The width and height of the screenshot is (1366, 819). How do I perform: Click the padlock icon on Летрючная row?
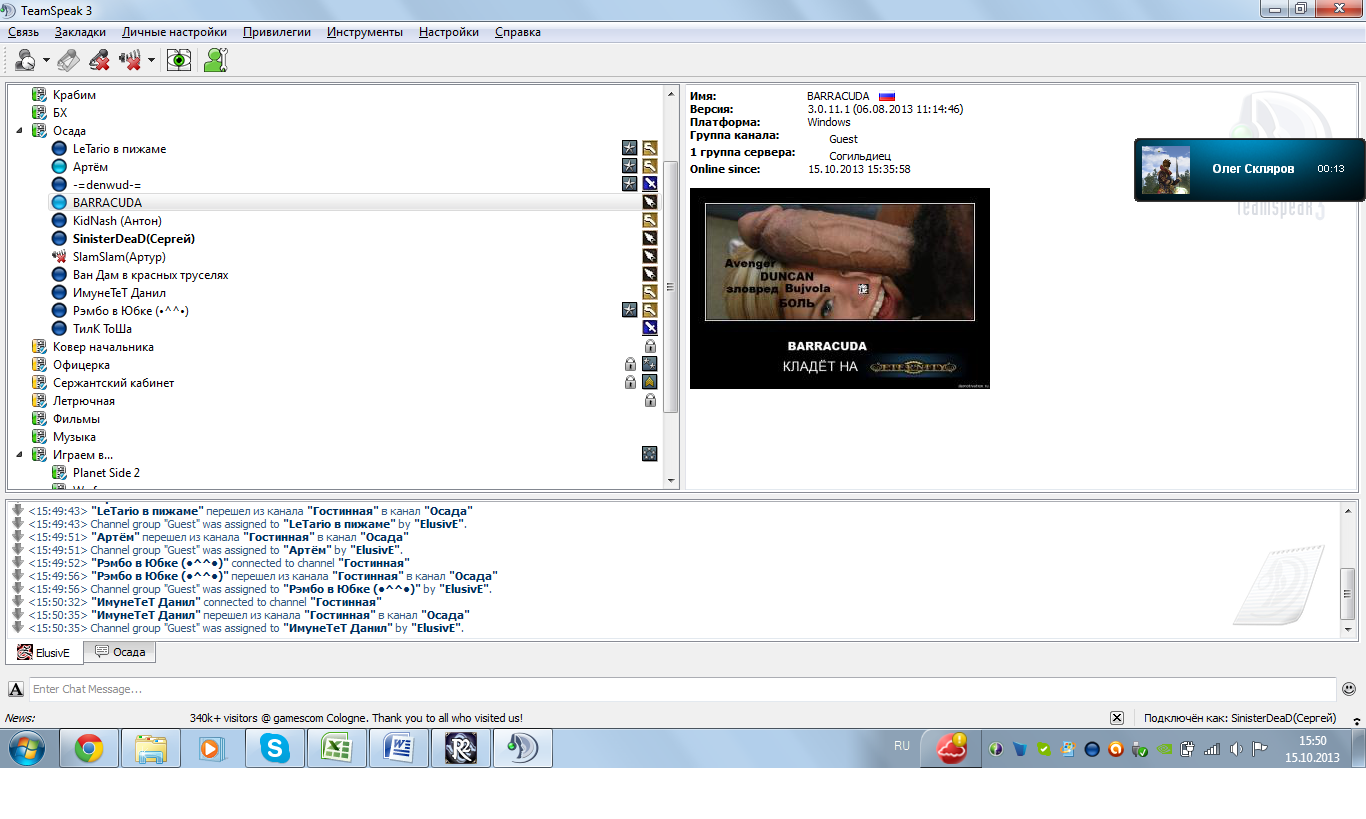pos(650,400)
